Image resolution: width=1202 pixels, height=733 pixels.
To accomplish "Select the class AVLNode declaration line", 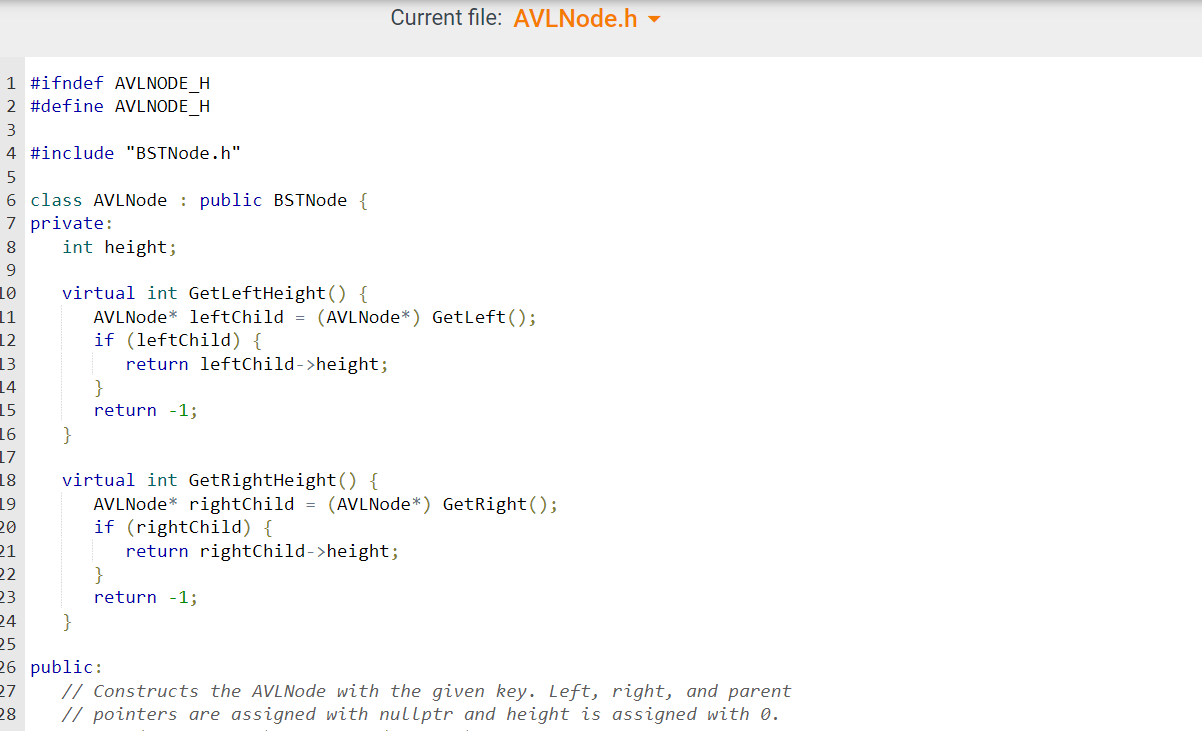I will pyautogui.click(x=197, y=199).
